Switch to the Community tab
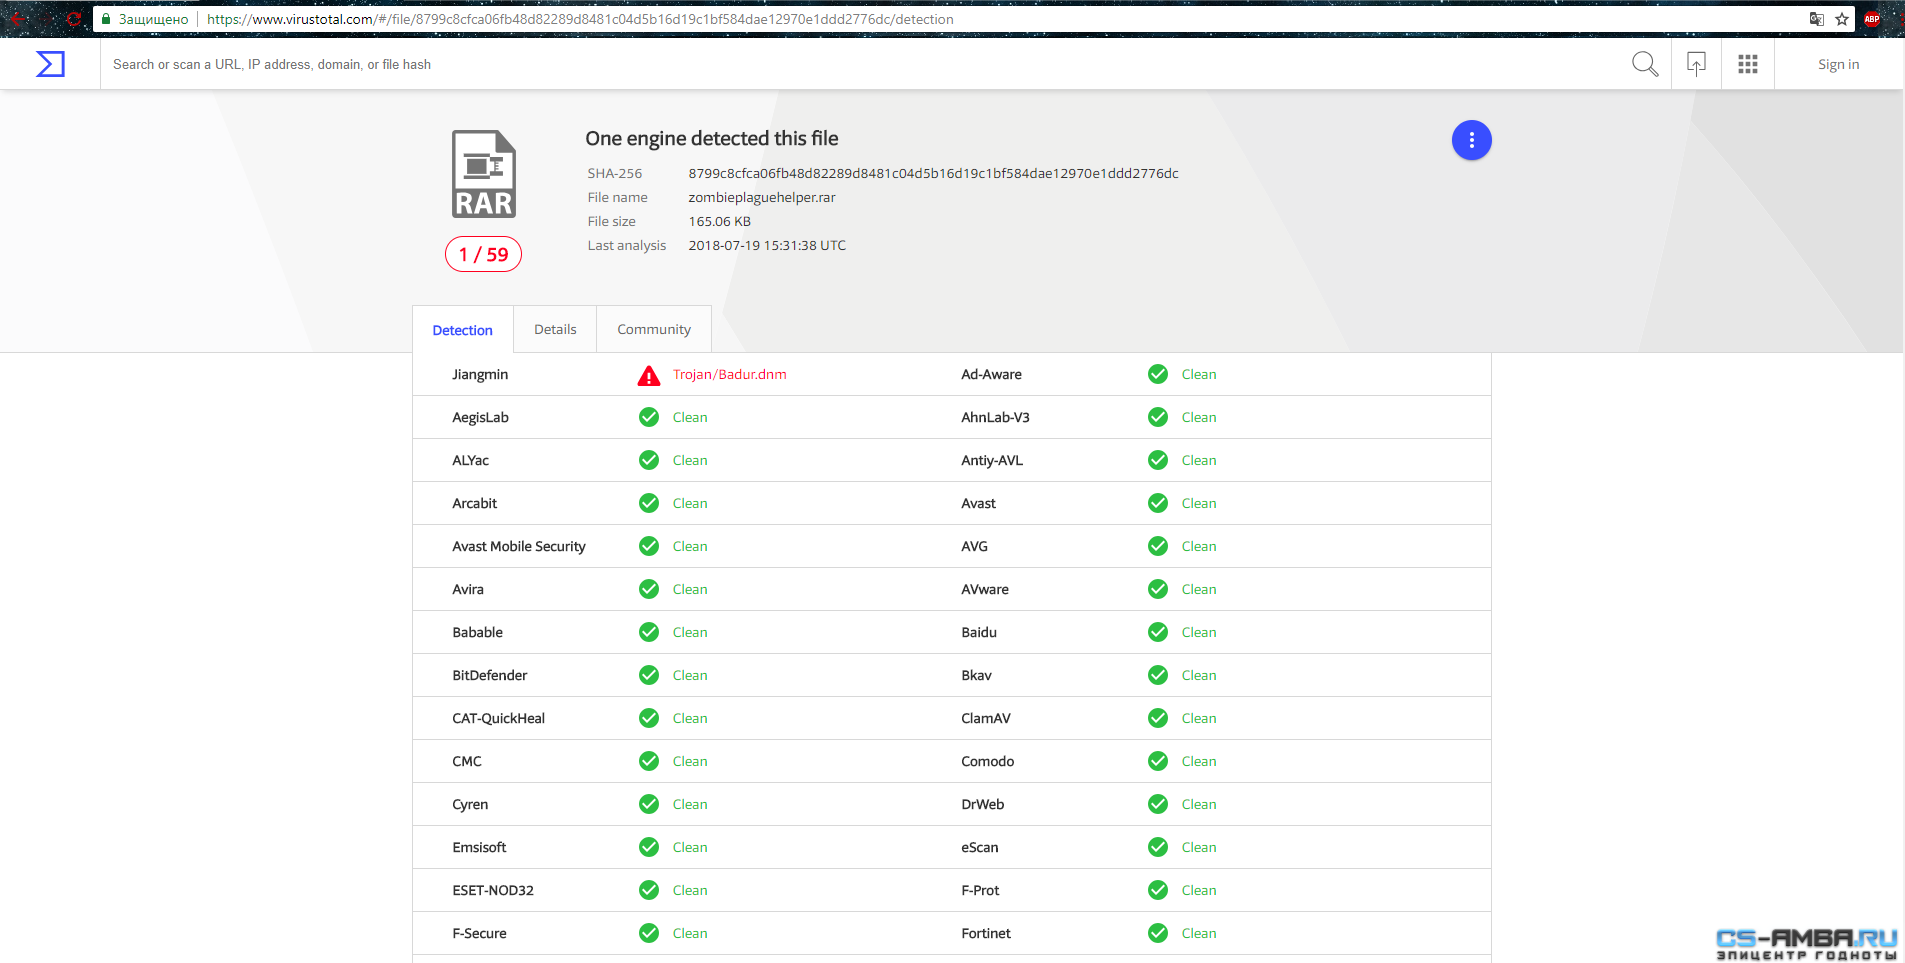This screenshot has height=963, width=1905. click(653, 329)
